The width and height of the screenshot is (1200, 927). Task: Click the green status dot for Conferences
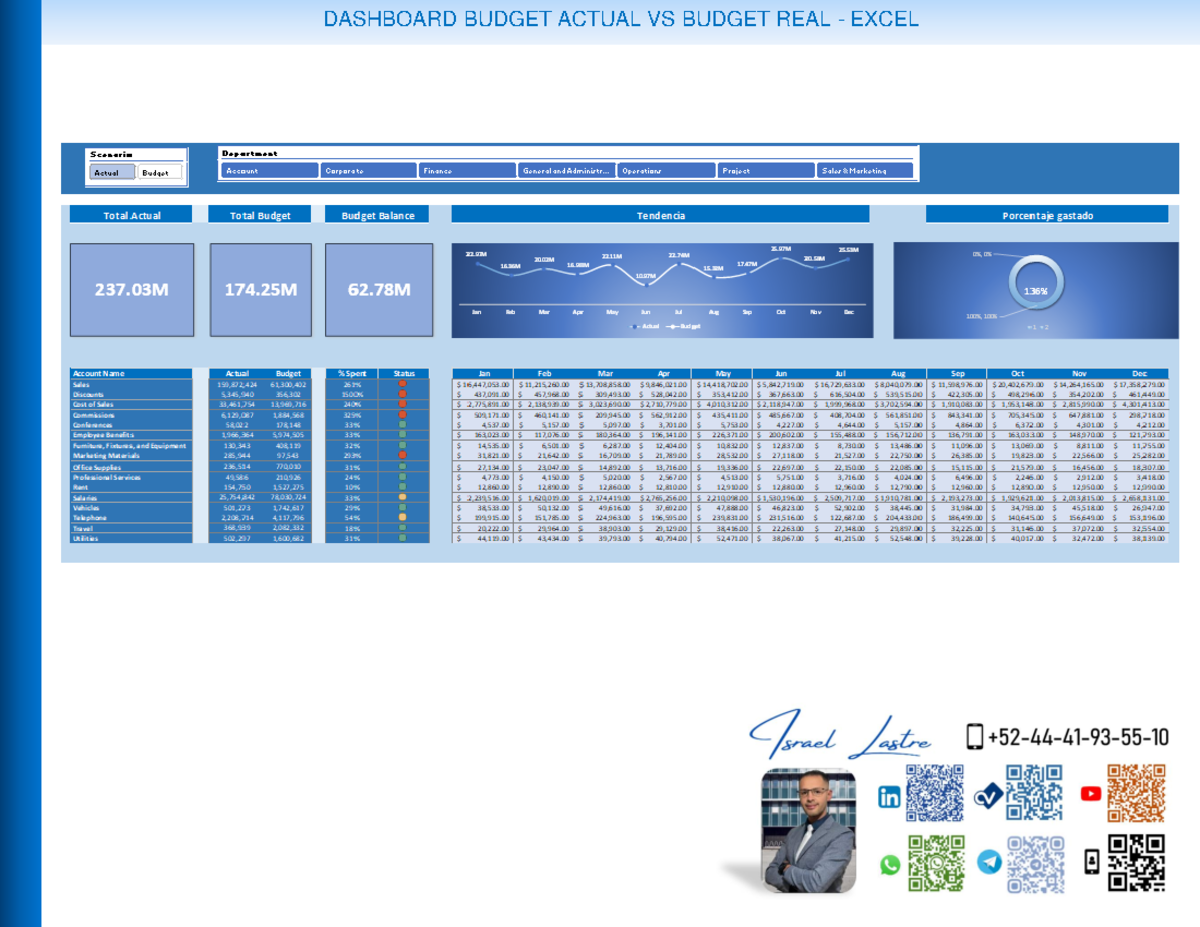[x=403, y=425]
